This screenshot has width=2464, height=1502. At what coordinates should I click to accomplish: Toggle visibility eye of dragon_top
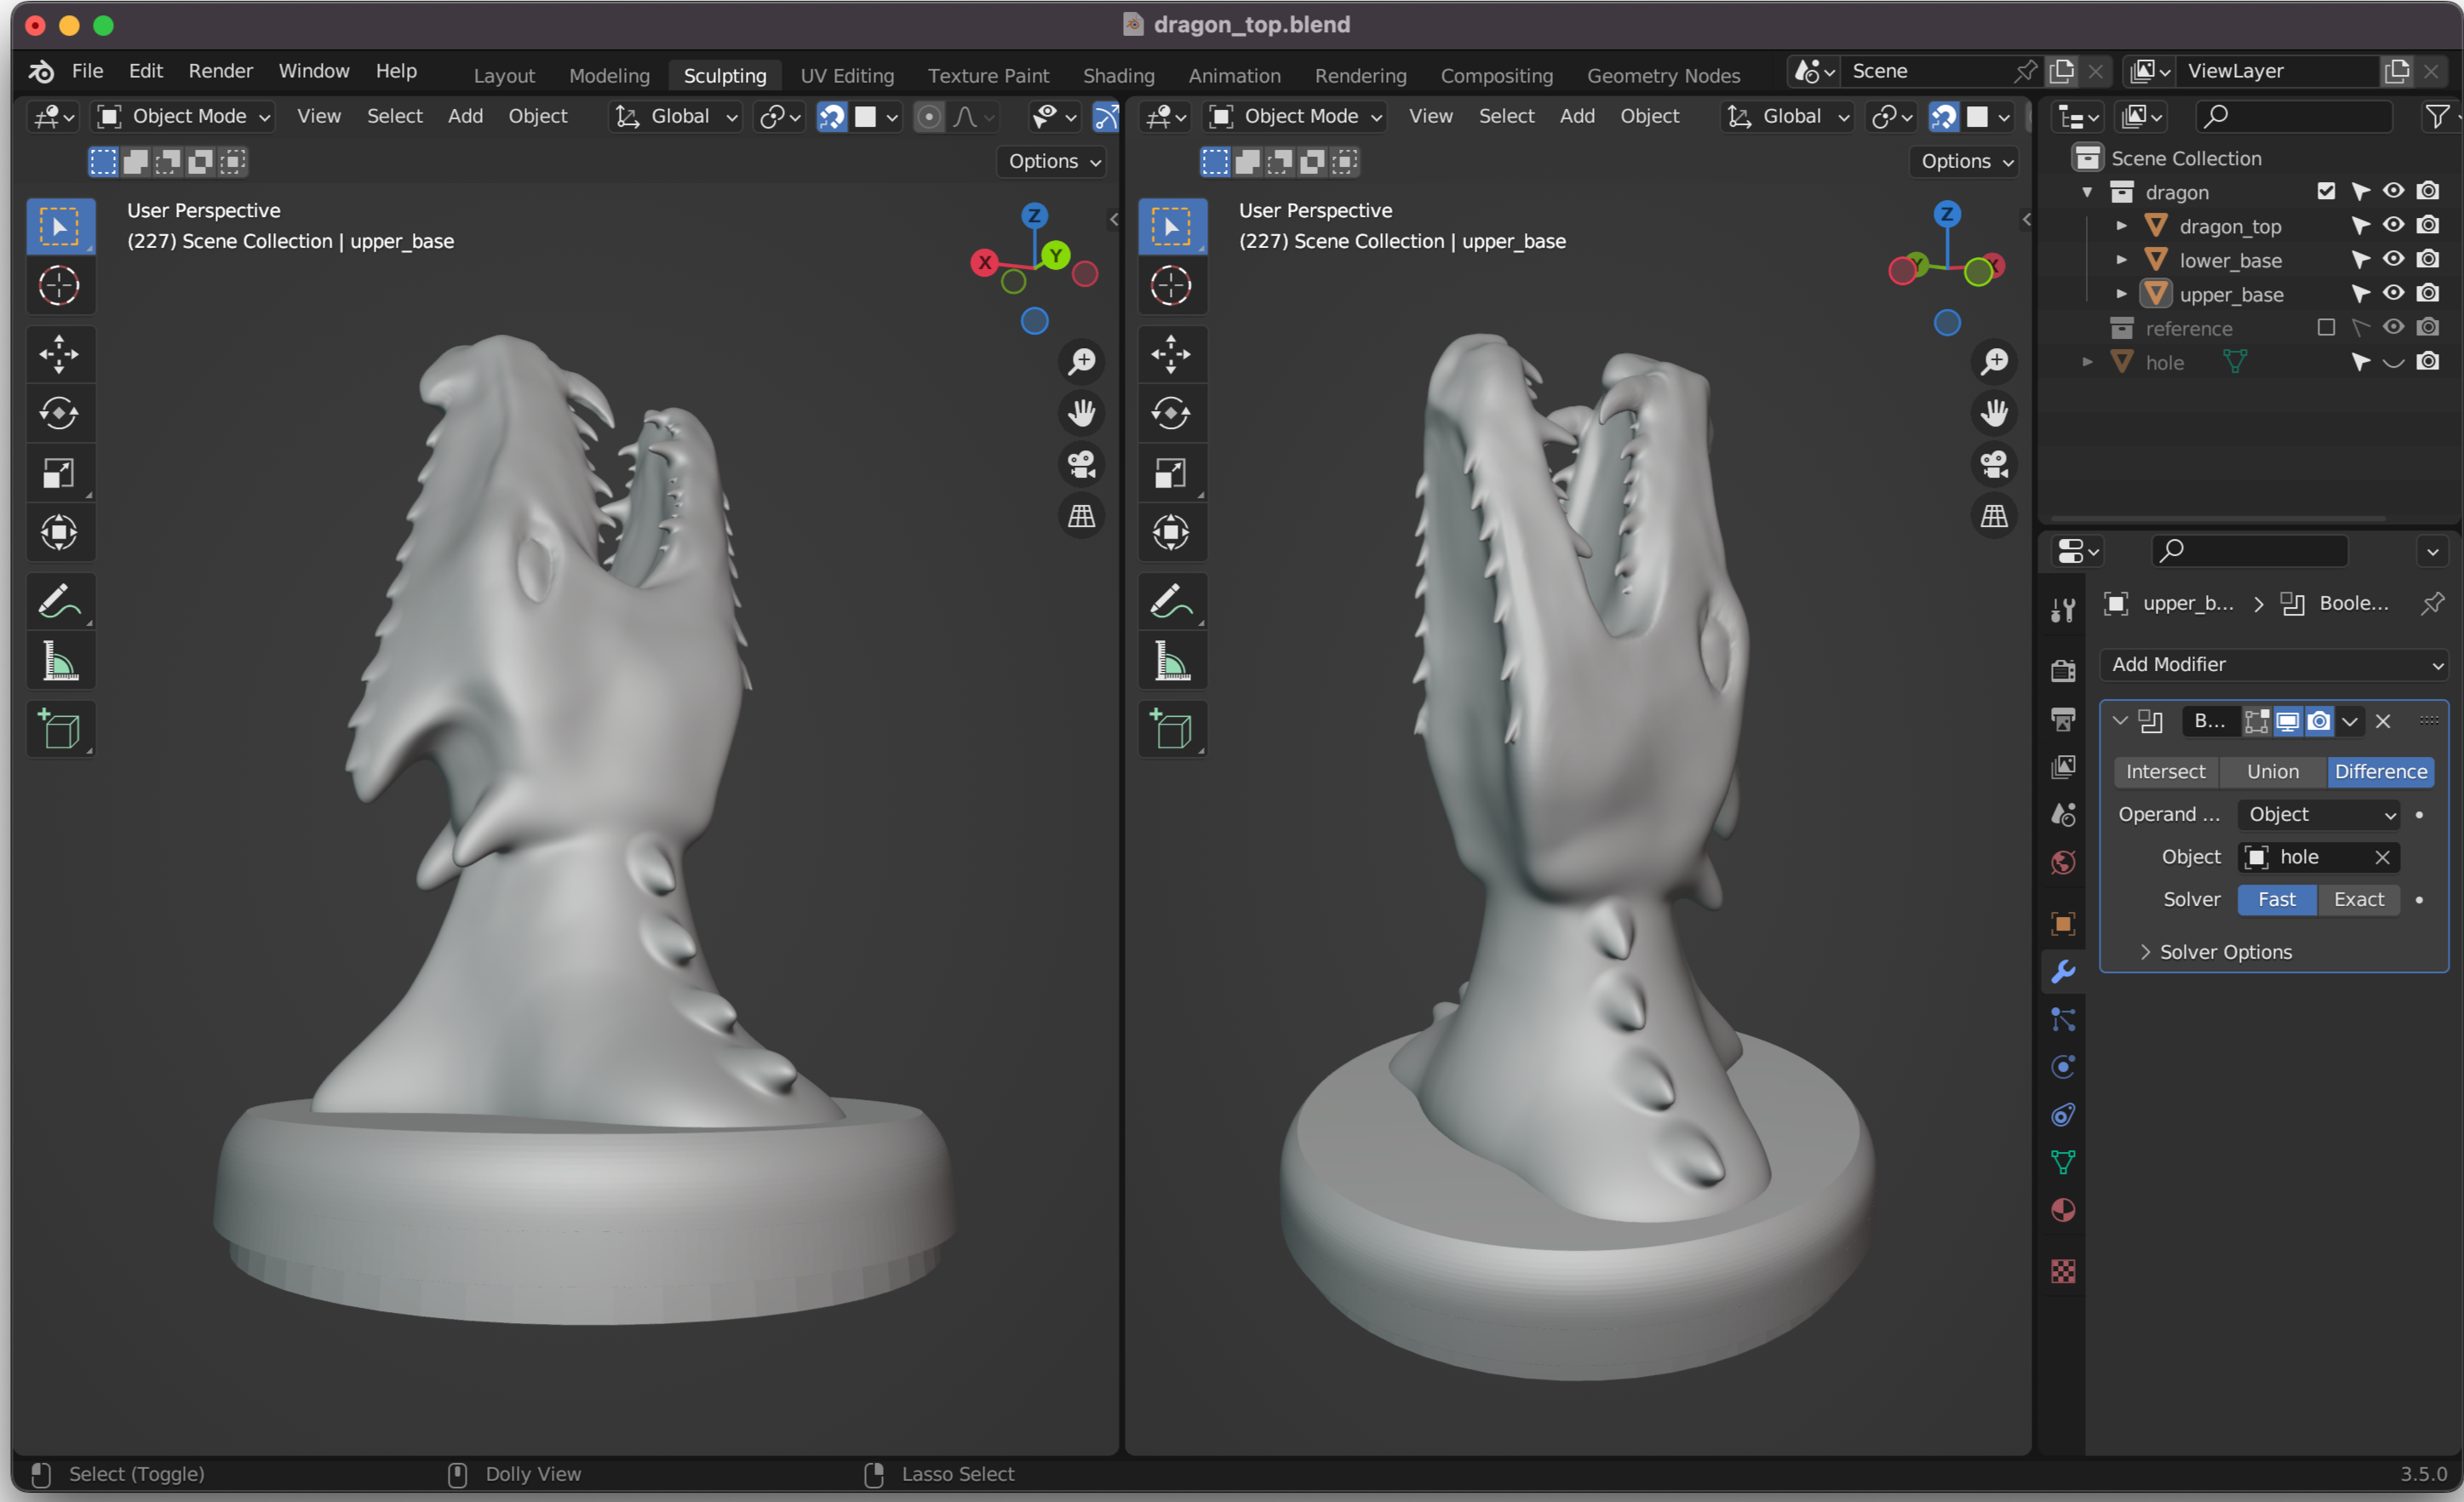(x=2393, y=225)
